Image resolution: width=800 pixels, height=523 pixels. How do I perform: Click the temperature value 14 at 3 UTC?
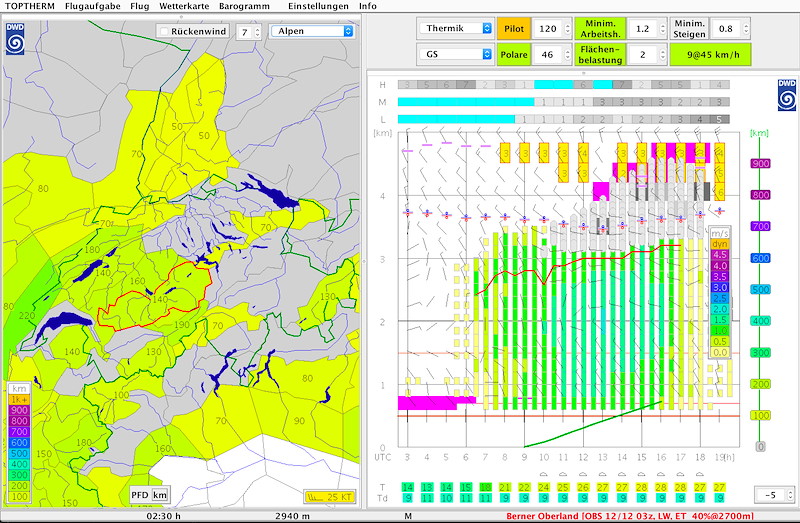click(407, 487)
